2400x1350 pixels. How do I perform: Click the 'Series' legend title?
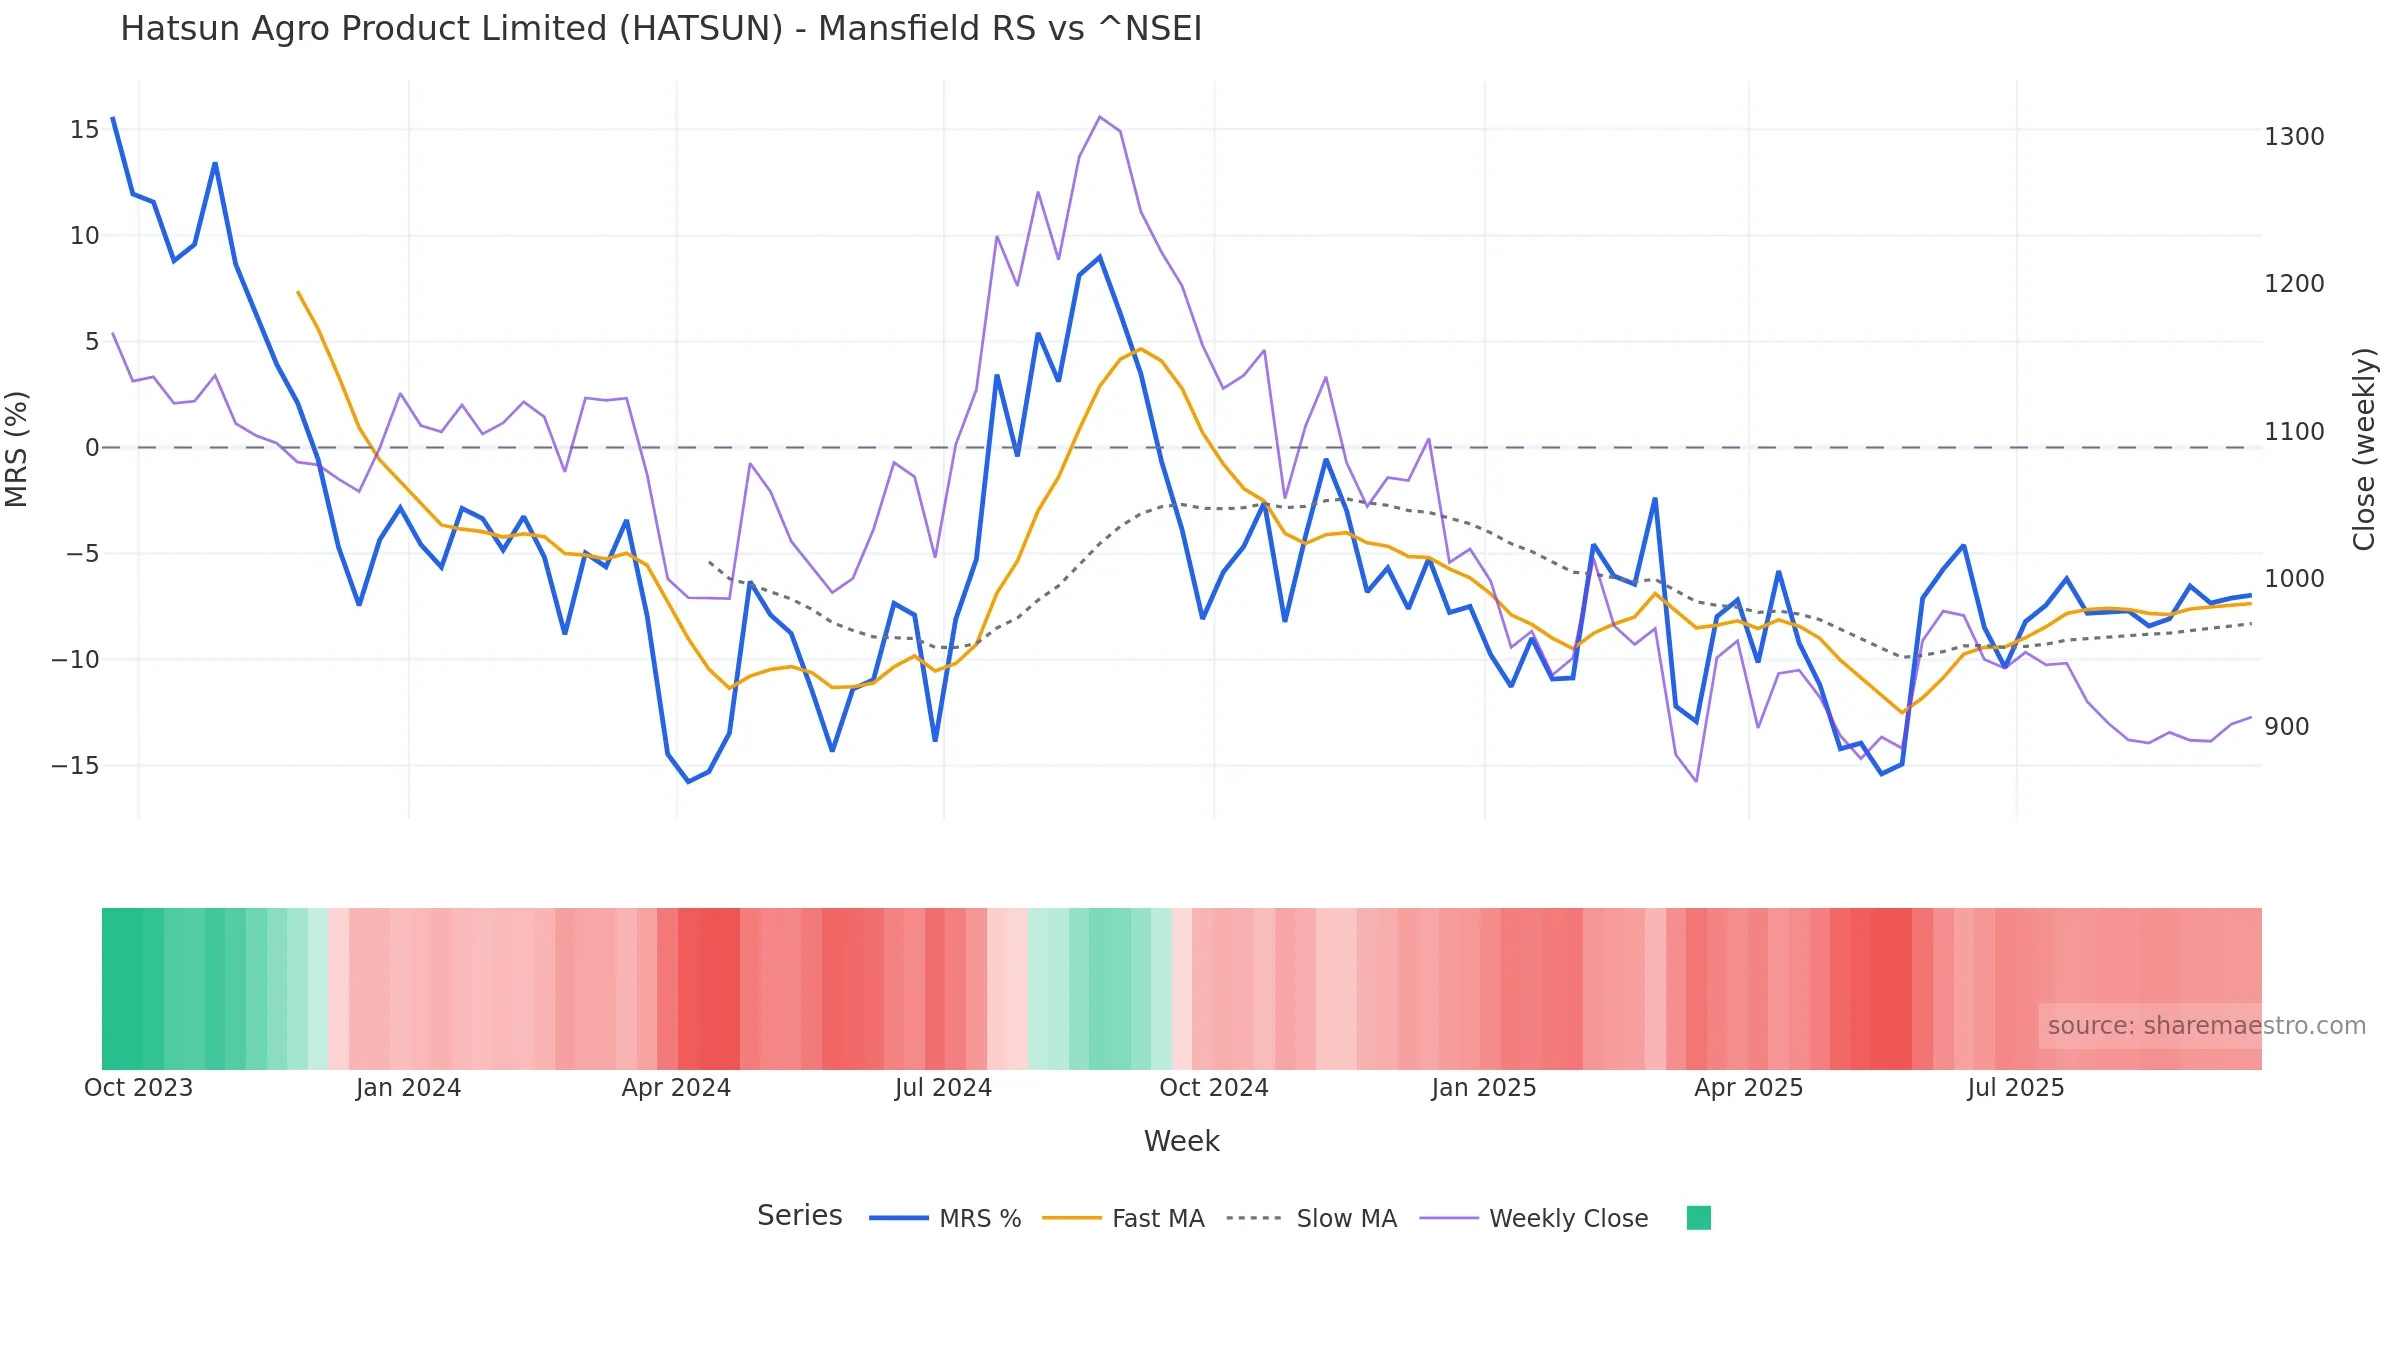pos(800,1216)
